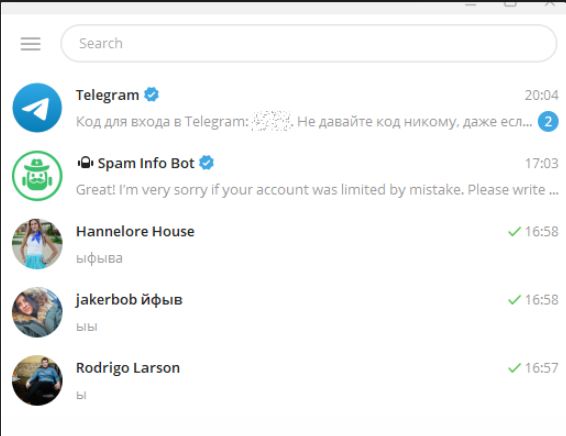Select the jakerbob йфыв chat name
This screenshot has width=566, height=436.
129,300
